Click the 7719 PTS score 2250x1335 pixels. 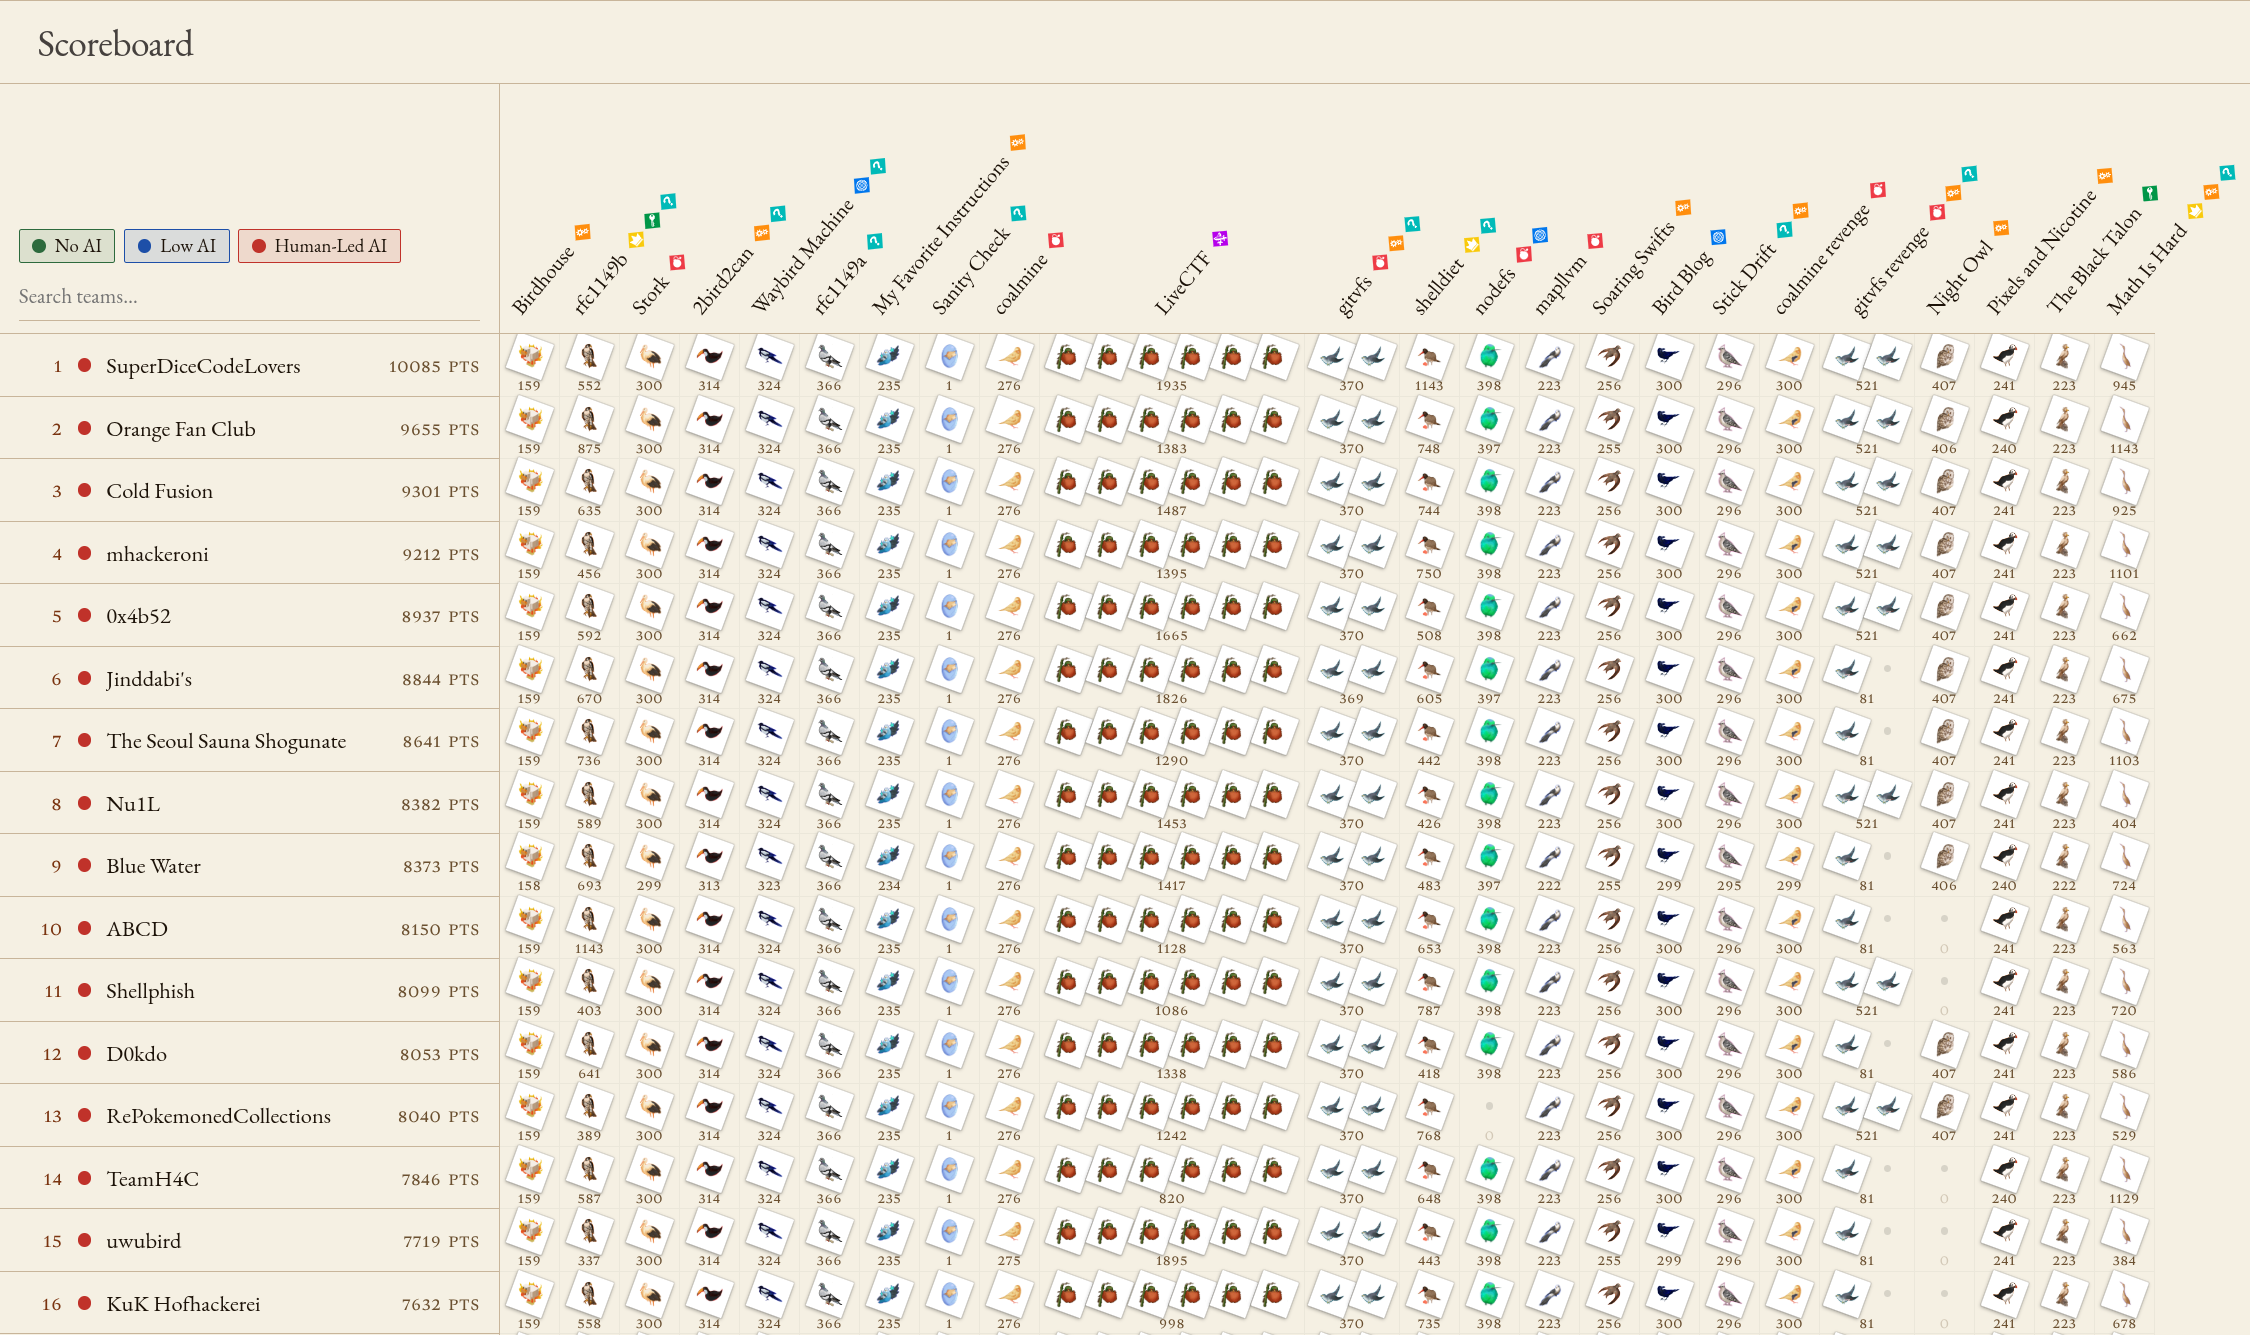pyautogui.click(x=441, y=1241)
